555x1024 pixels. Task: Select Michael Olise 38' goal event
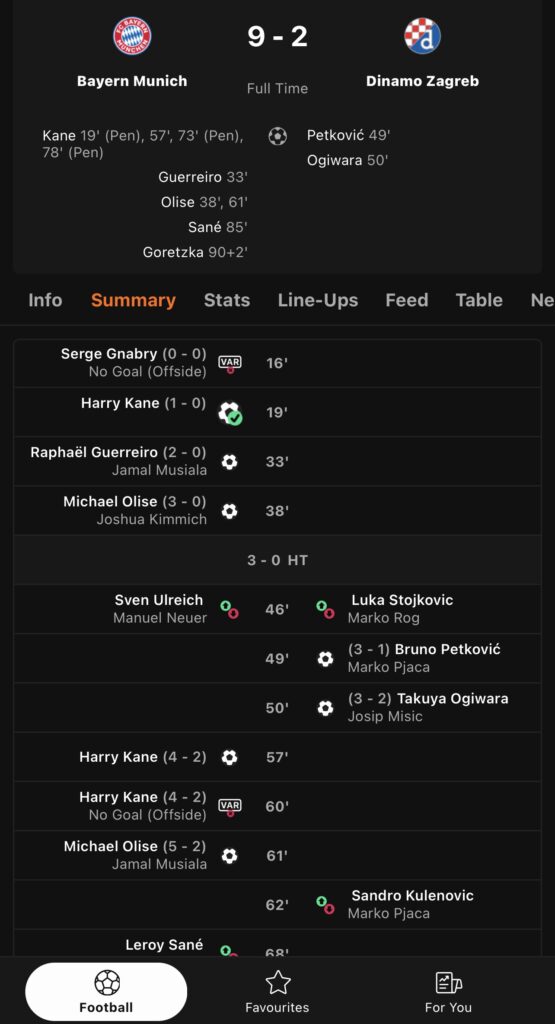[x=278, y=511]
